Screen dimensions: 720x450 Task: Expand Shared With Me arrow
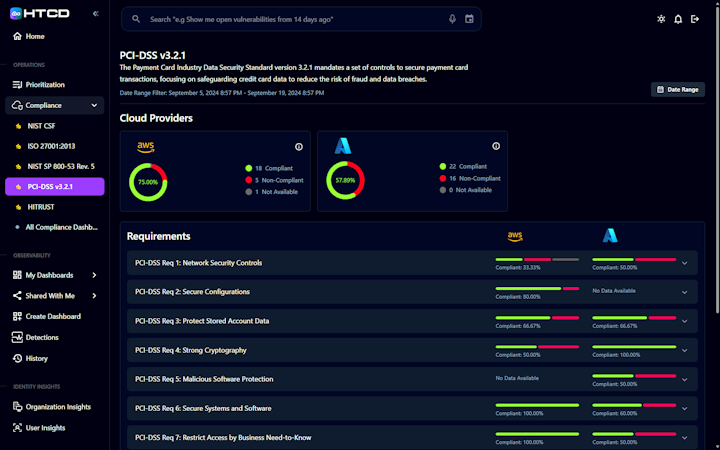point(94,296)
